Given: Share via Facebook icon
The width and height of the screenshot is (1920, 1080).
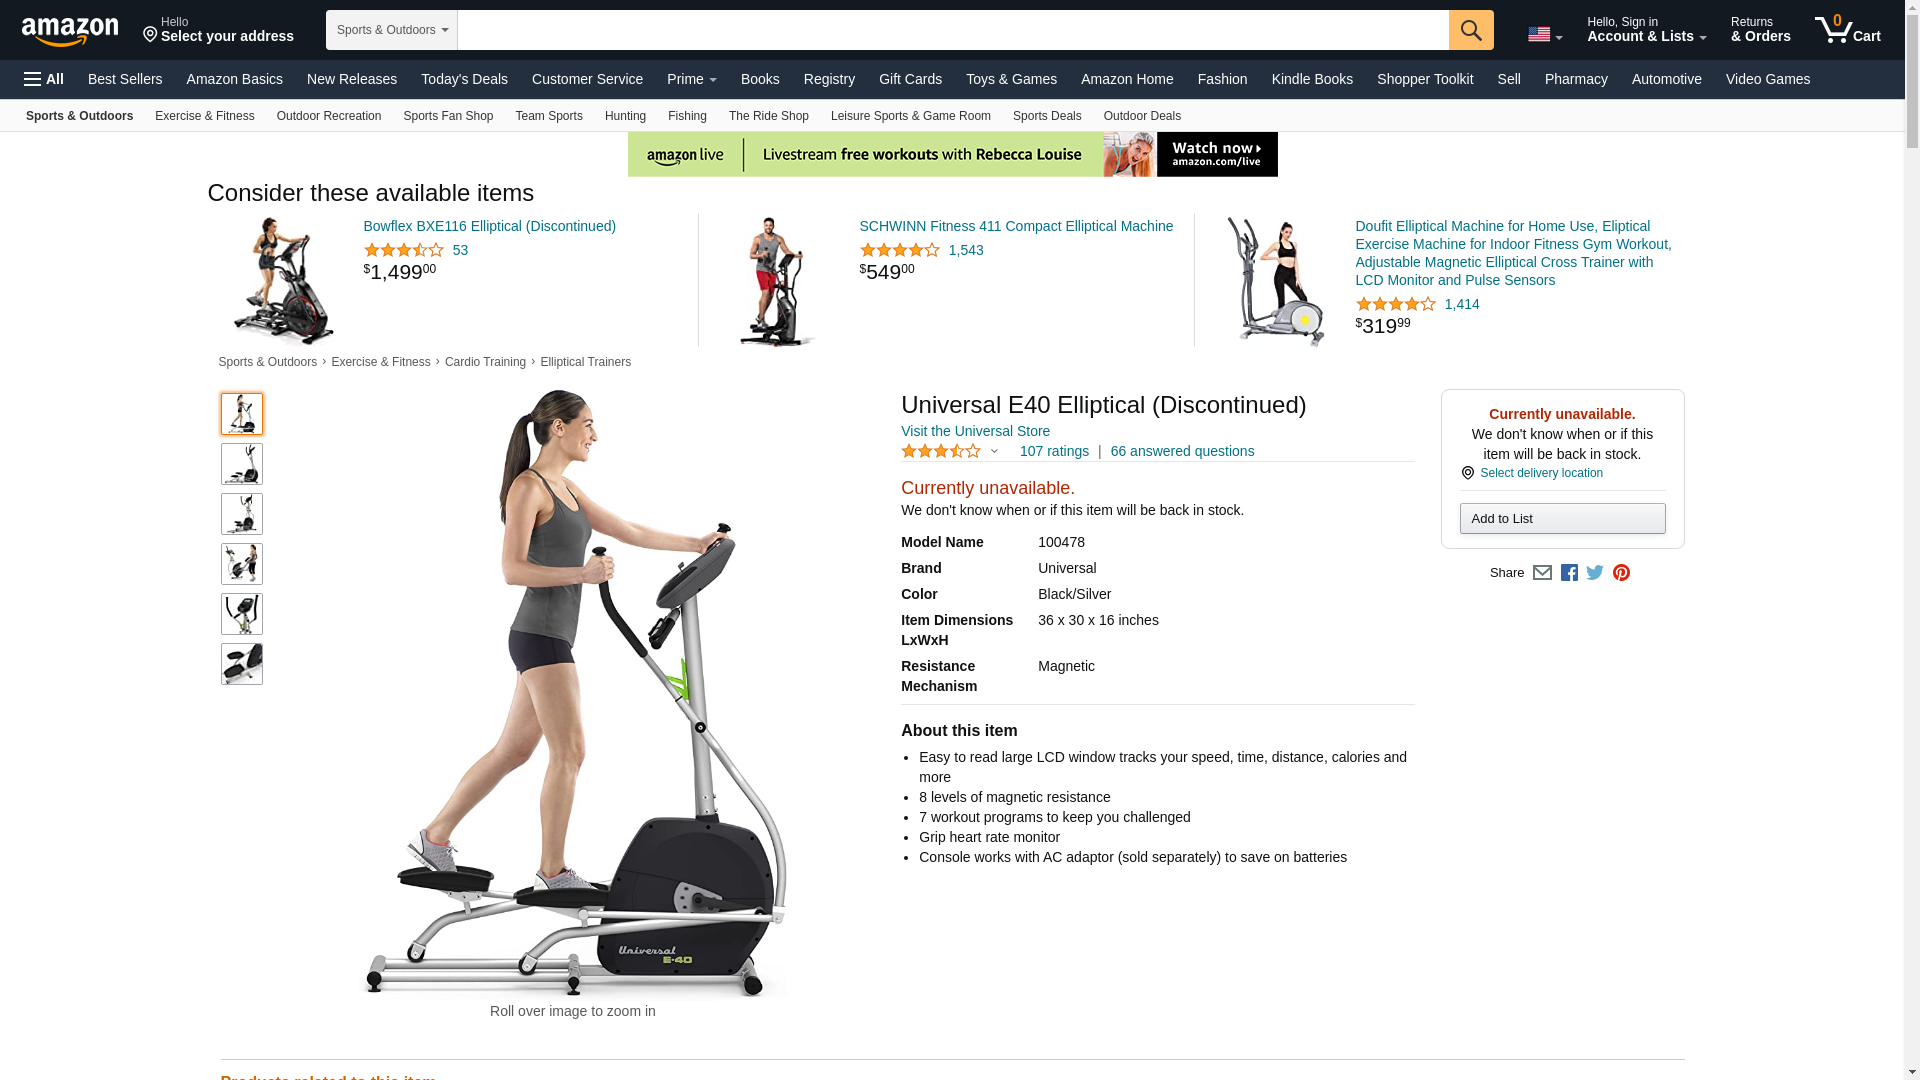Looking at the screenshot, I should tap(1569, 573).
